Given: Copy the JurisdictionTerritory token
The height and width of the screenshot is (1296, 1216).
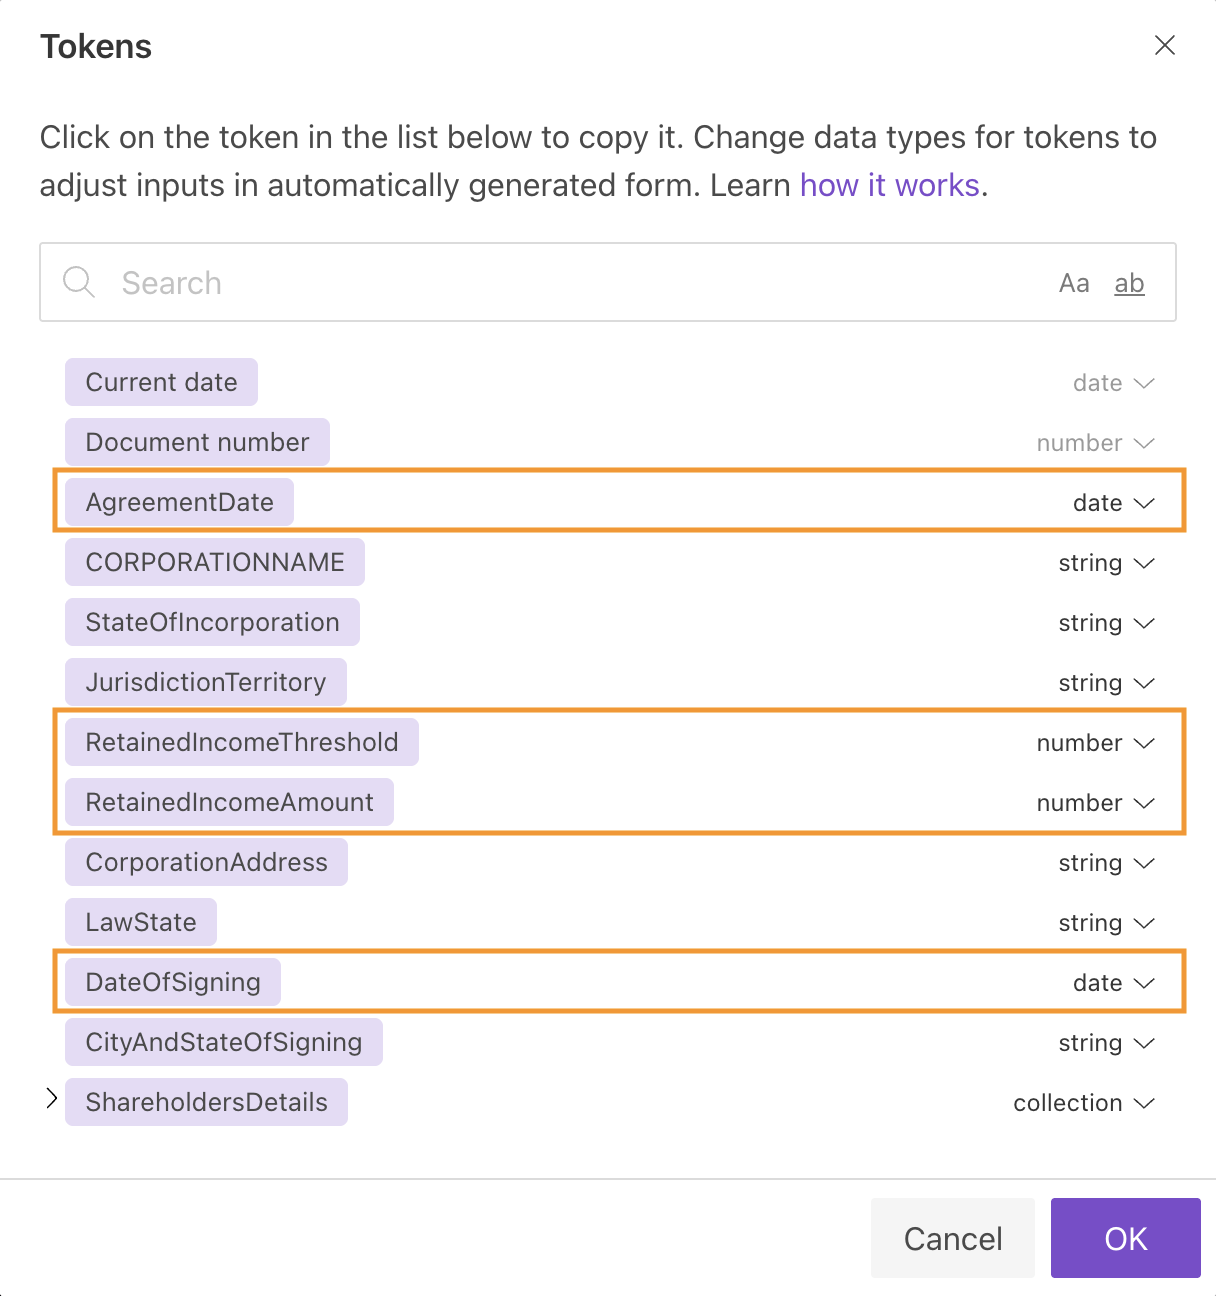Looking at the screenshot, I should [x=205, y=682].
